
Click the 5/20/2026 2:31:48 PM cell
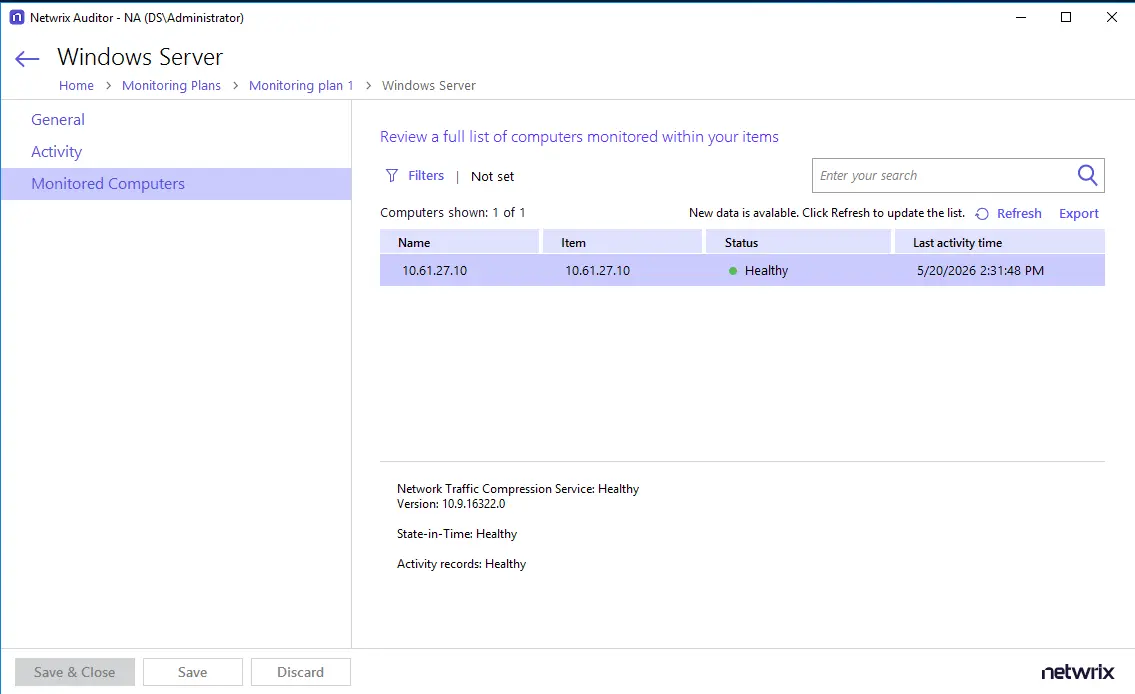pos(980,271)
